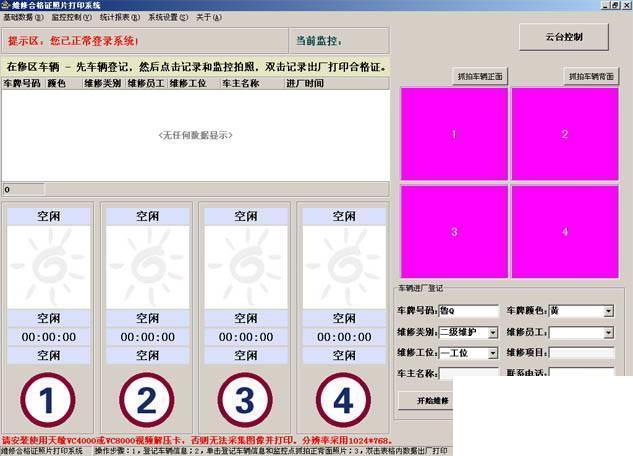Click the sun logo image above workstation 2
The width and height of the screenshot is (633, 456).
[147, 268]
